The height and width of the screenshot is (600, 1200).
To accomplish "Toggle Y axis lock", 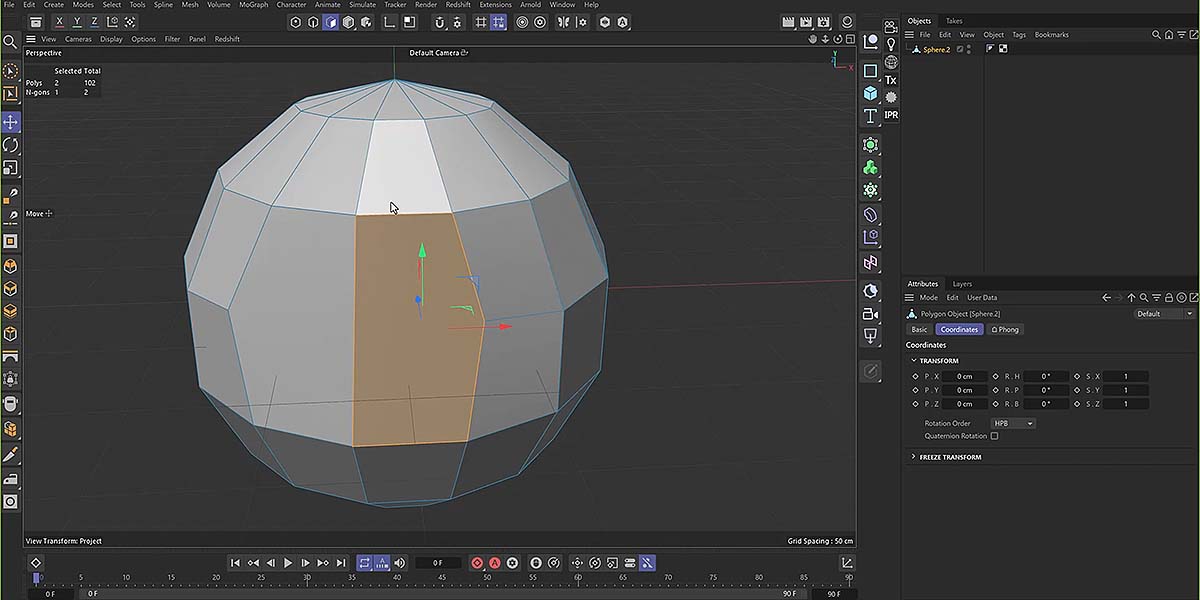I will (x=77, y=22).
